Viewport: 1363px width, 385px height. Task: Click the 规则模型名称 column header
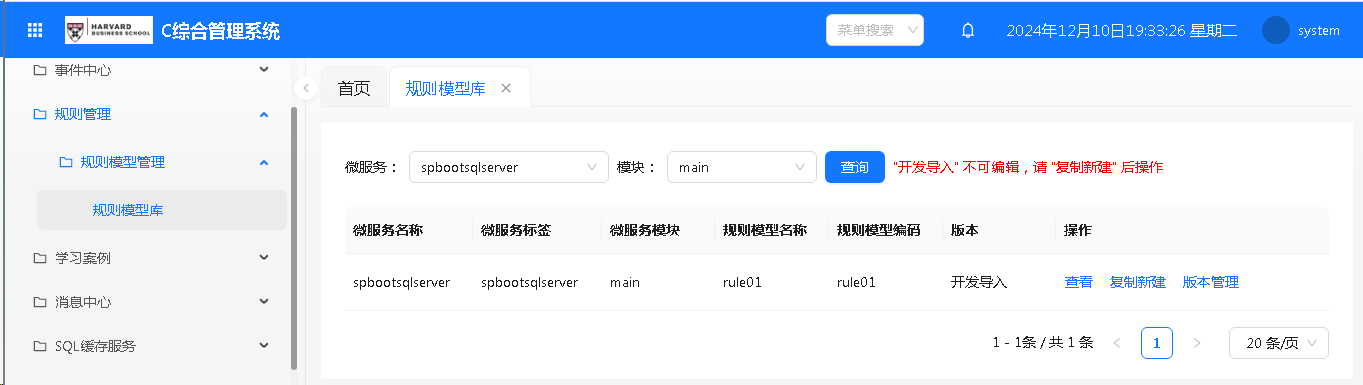[x=765, y=230]
